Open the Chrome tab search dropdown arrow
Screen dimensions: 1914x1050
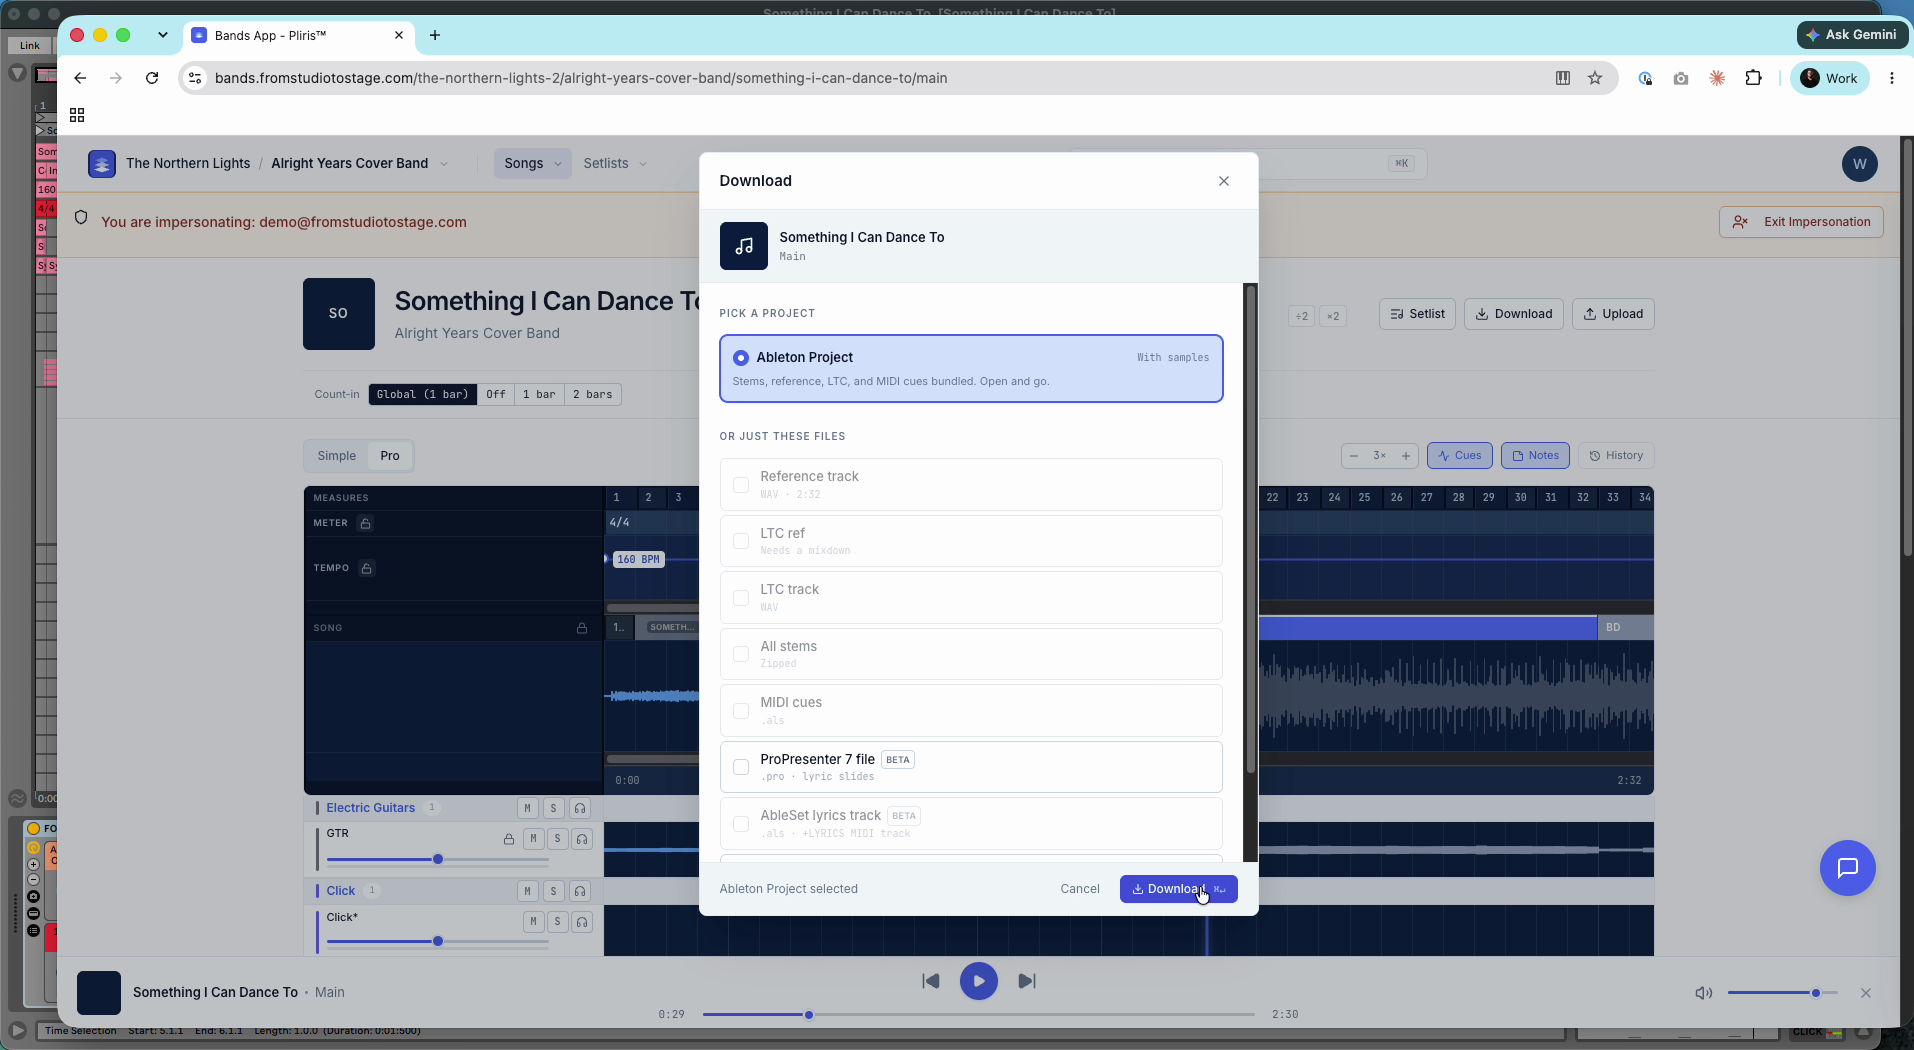[163, 35]
